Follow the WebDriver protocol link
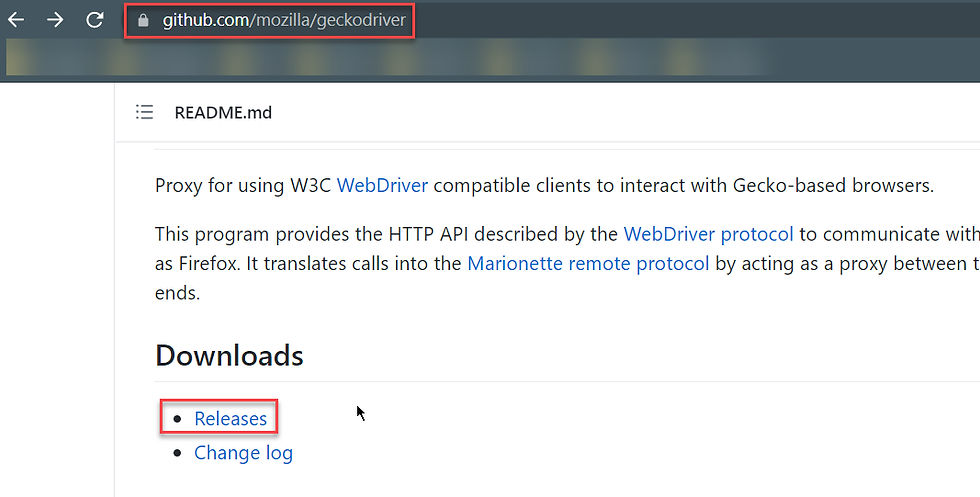The height and width of the screenshot is (497, 980). [x=708, y=234]
